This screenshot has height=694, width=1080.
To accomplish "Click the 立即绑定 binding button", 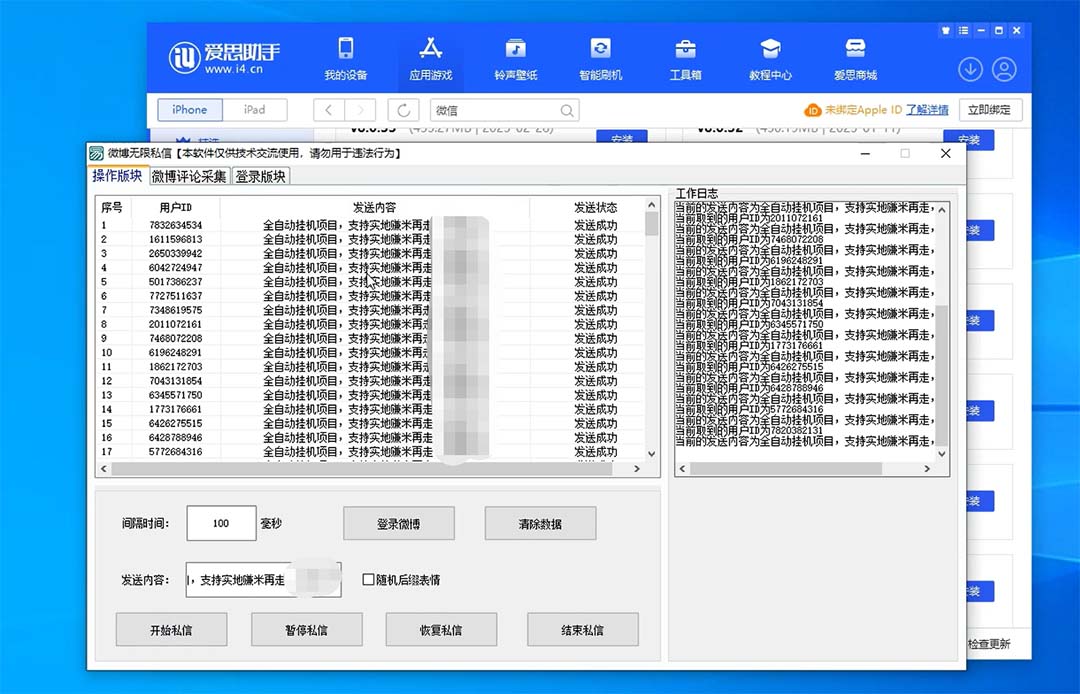I will click(x=990, y=110).
